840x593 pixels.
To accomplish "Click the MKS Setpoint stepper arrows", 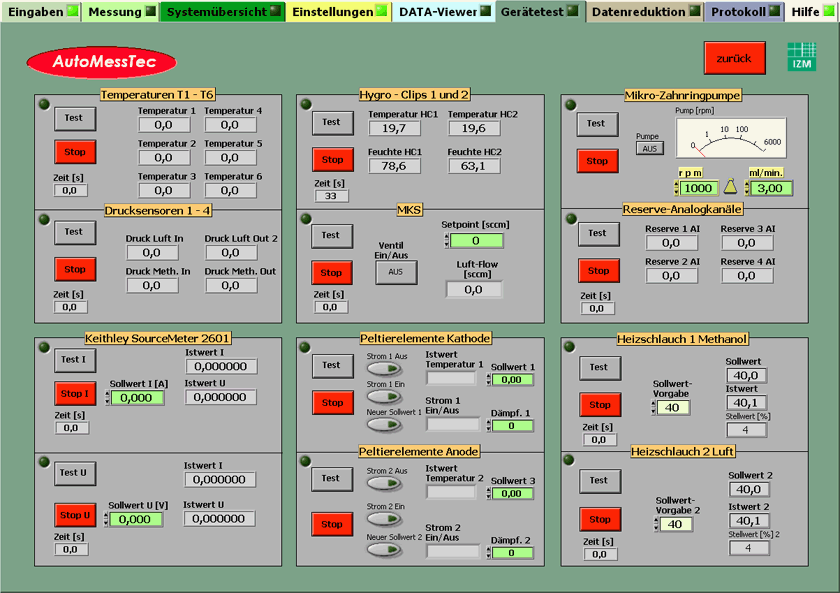I will click(447, 241).
